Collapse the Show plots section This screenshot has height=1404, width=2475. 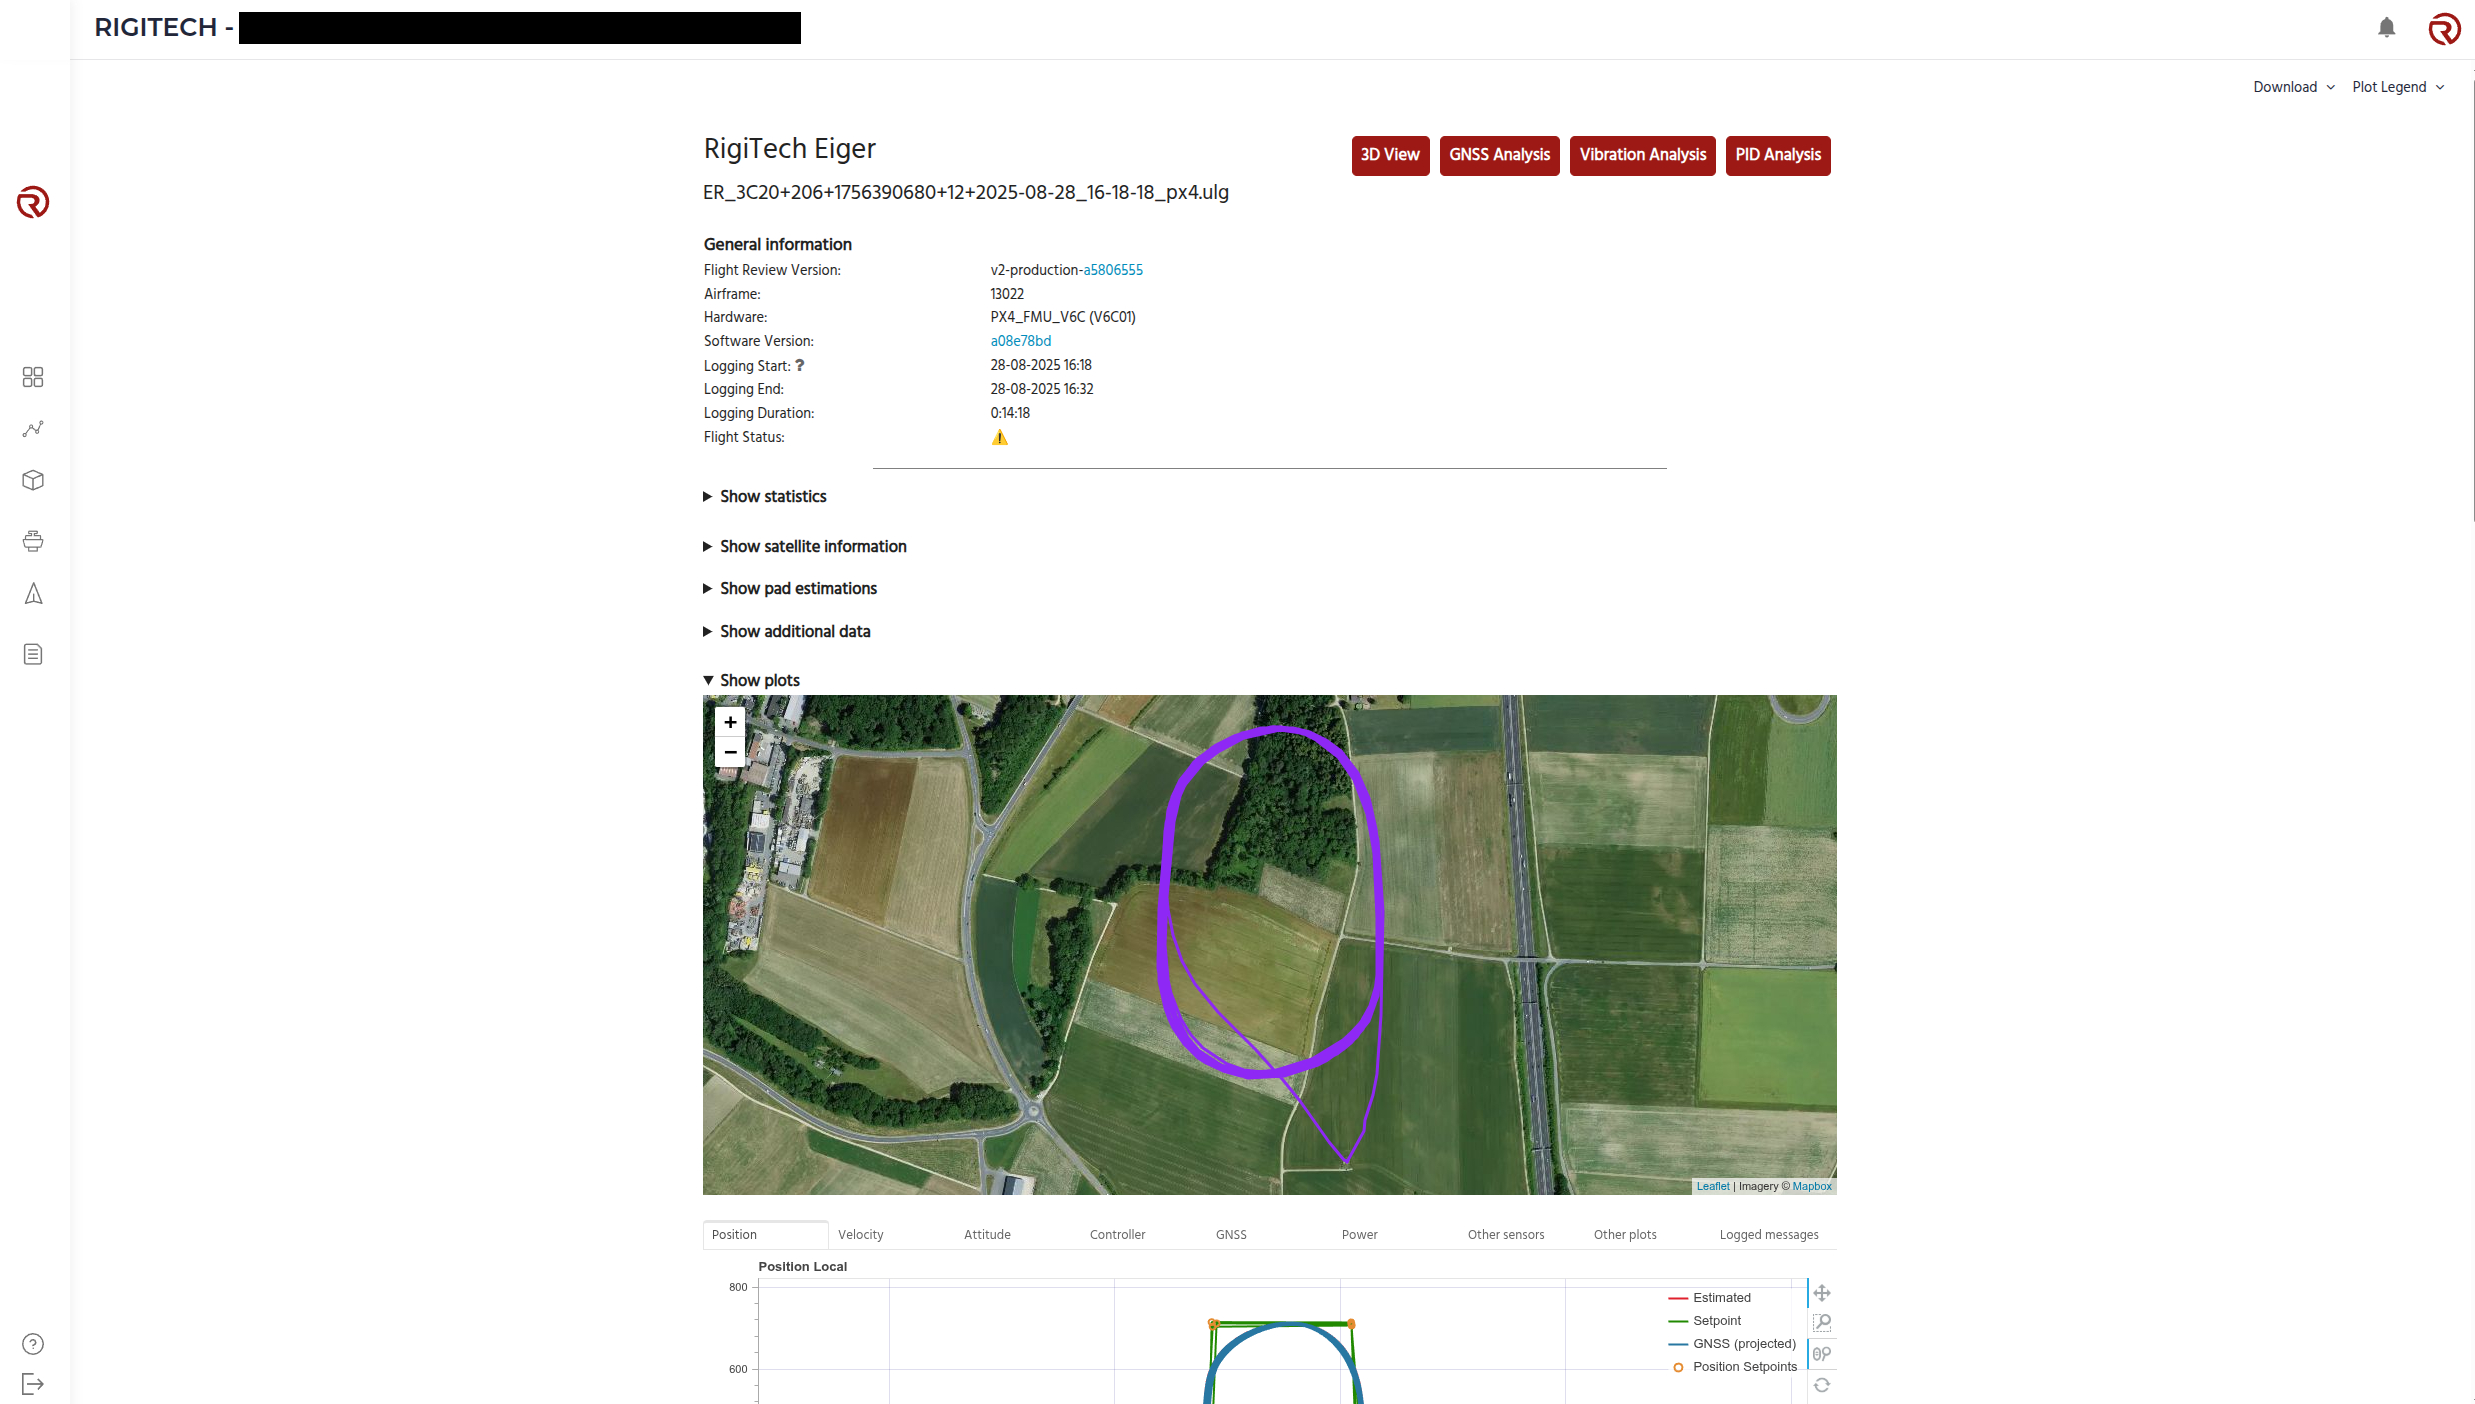752,680
